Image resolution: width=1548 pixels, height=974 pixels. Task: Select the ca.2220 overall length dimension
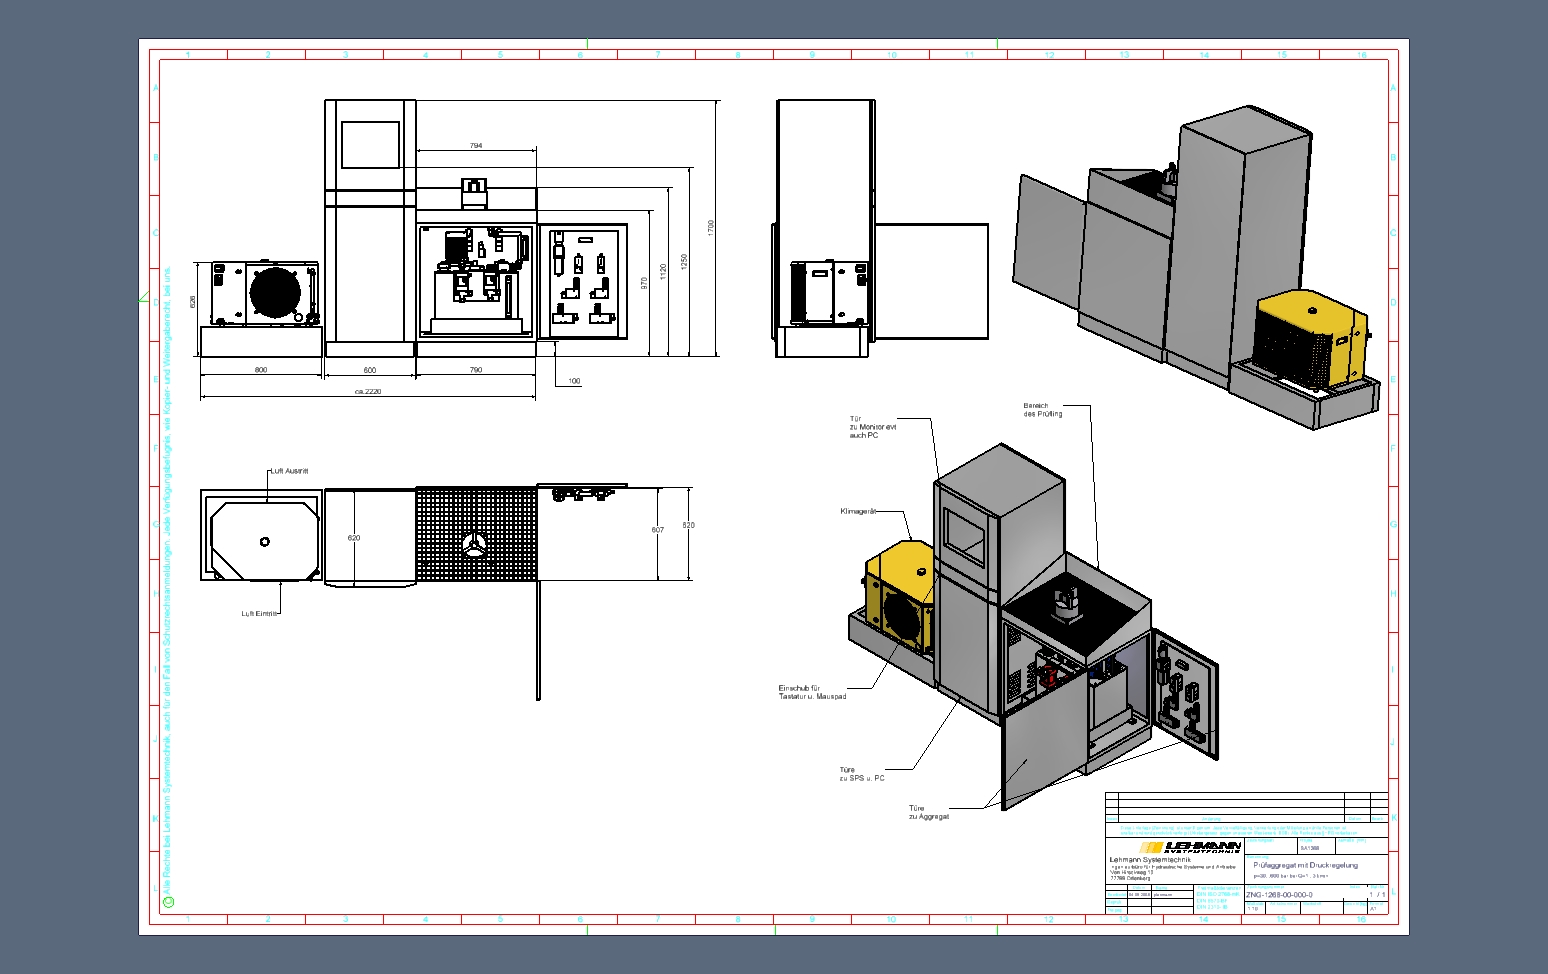(368, 392)
